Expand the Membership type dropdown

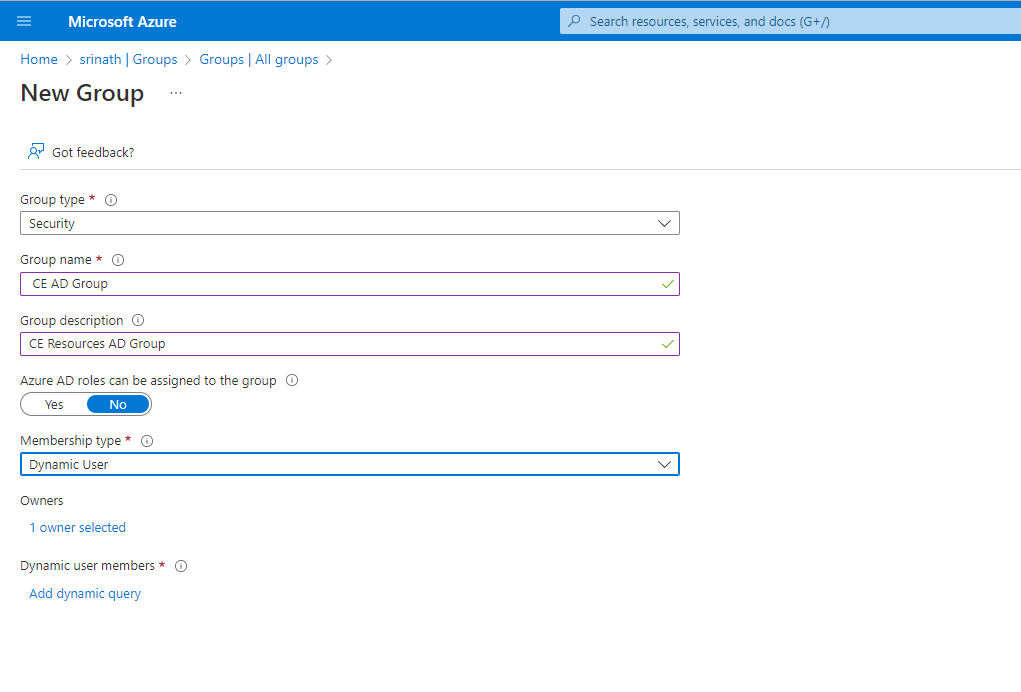click(664, 465)
